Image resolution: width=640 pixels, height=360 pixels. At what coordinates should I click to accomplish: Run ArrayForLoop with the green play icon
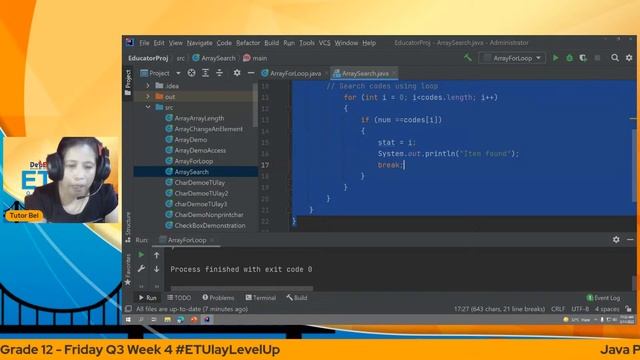click(x=556, y=58)
